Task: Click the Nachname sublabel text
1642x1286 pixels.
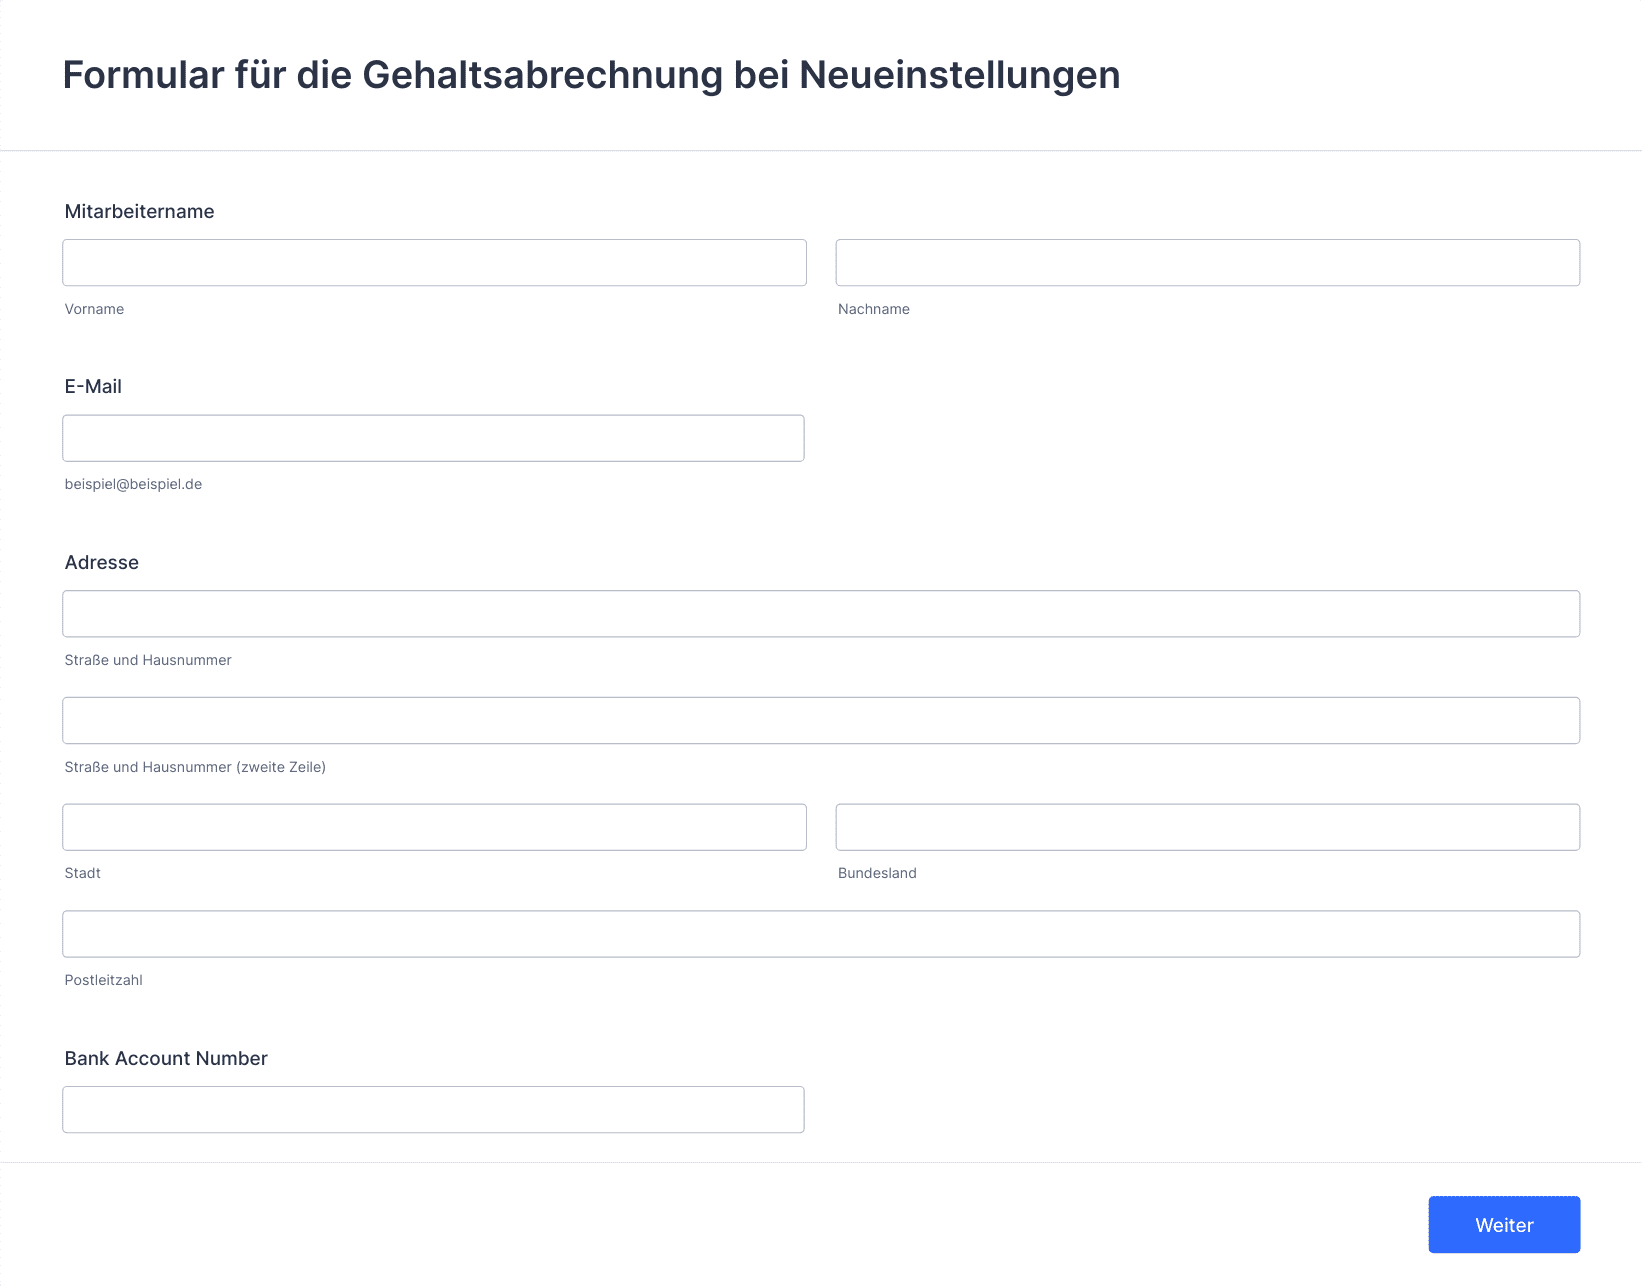Action: pyautogui.click(x=874, y=309)
